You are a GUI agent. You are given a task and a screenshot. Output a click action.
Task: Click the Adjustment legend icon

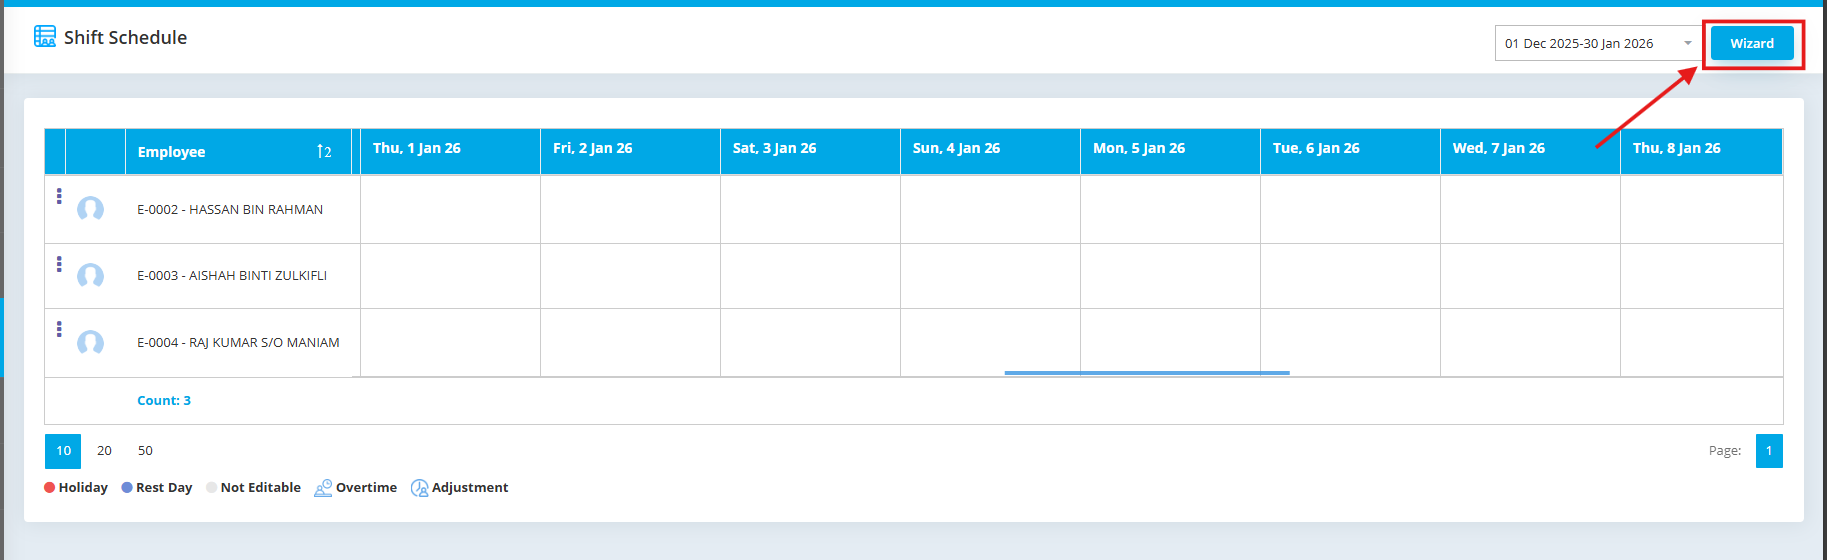click(x=420, y=488)
